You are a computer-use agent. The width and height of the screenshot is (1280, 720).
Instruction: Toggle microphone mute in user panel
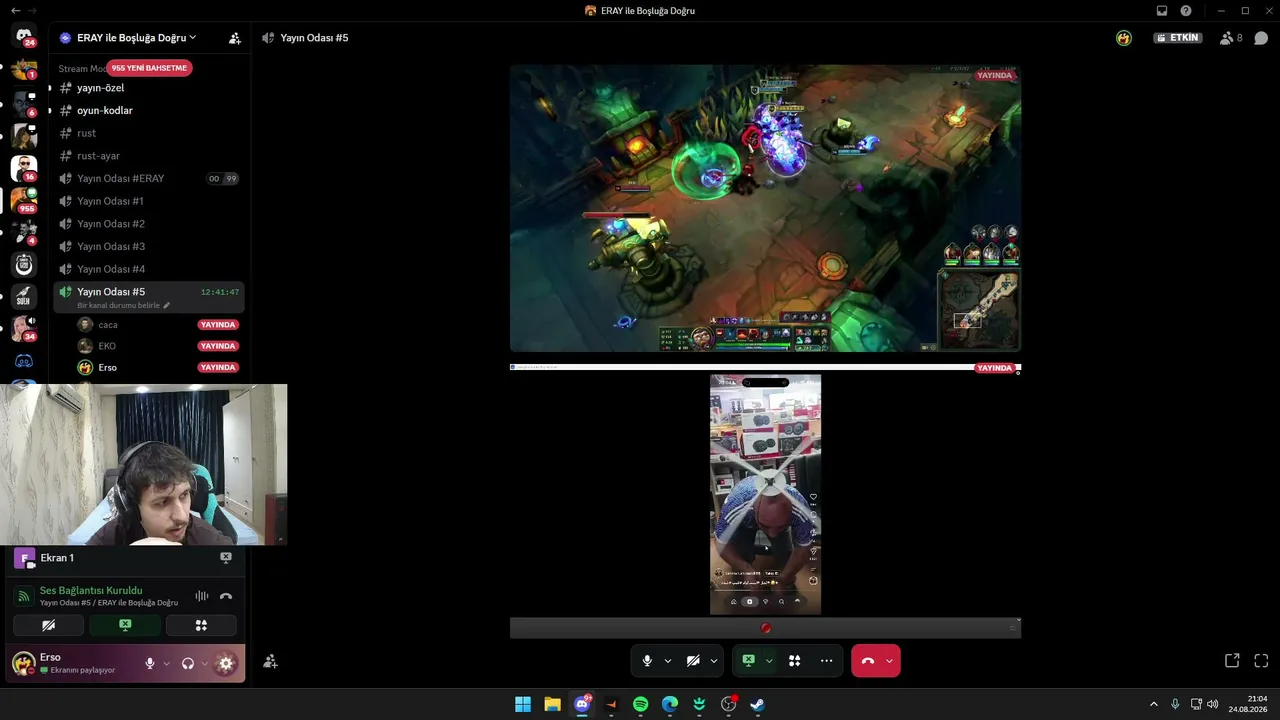[x=150, y=663]
